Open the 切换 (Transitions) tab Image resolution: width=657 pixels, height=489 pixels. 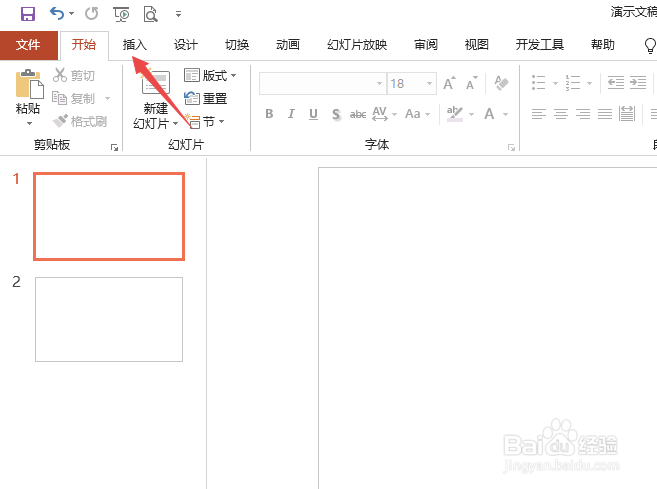pos(237,44)
